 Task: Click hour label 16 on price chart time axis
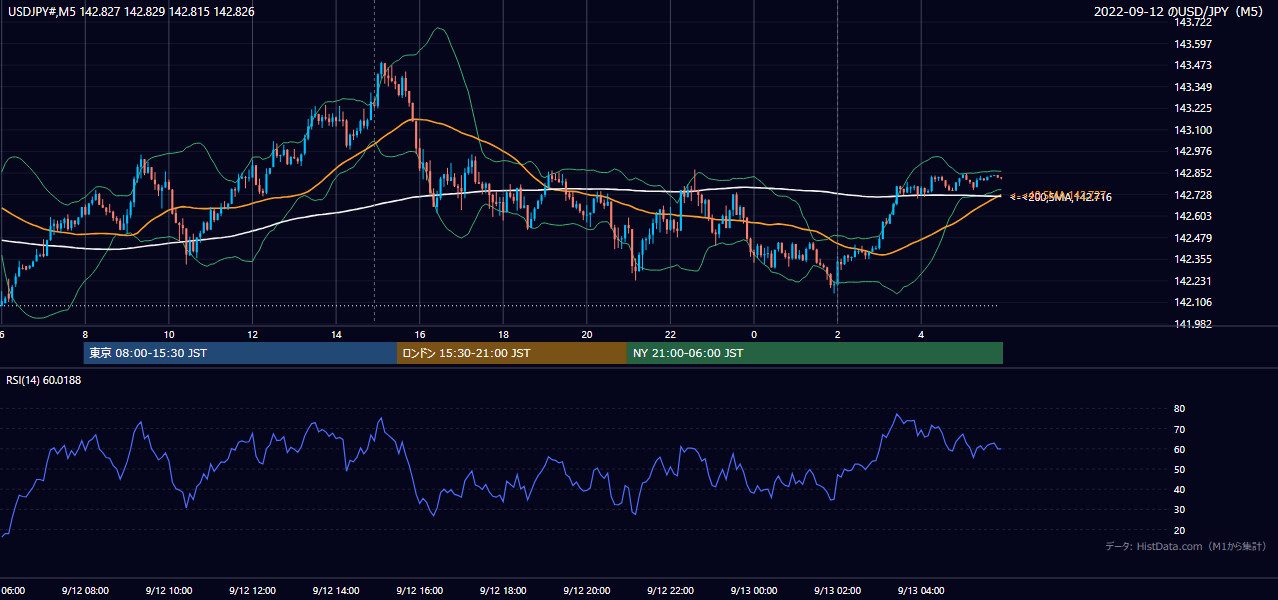[420, 334]
